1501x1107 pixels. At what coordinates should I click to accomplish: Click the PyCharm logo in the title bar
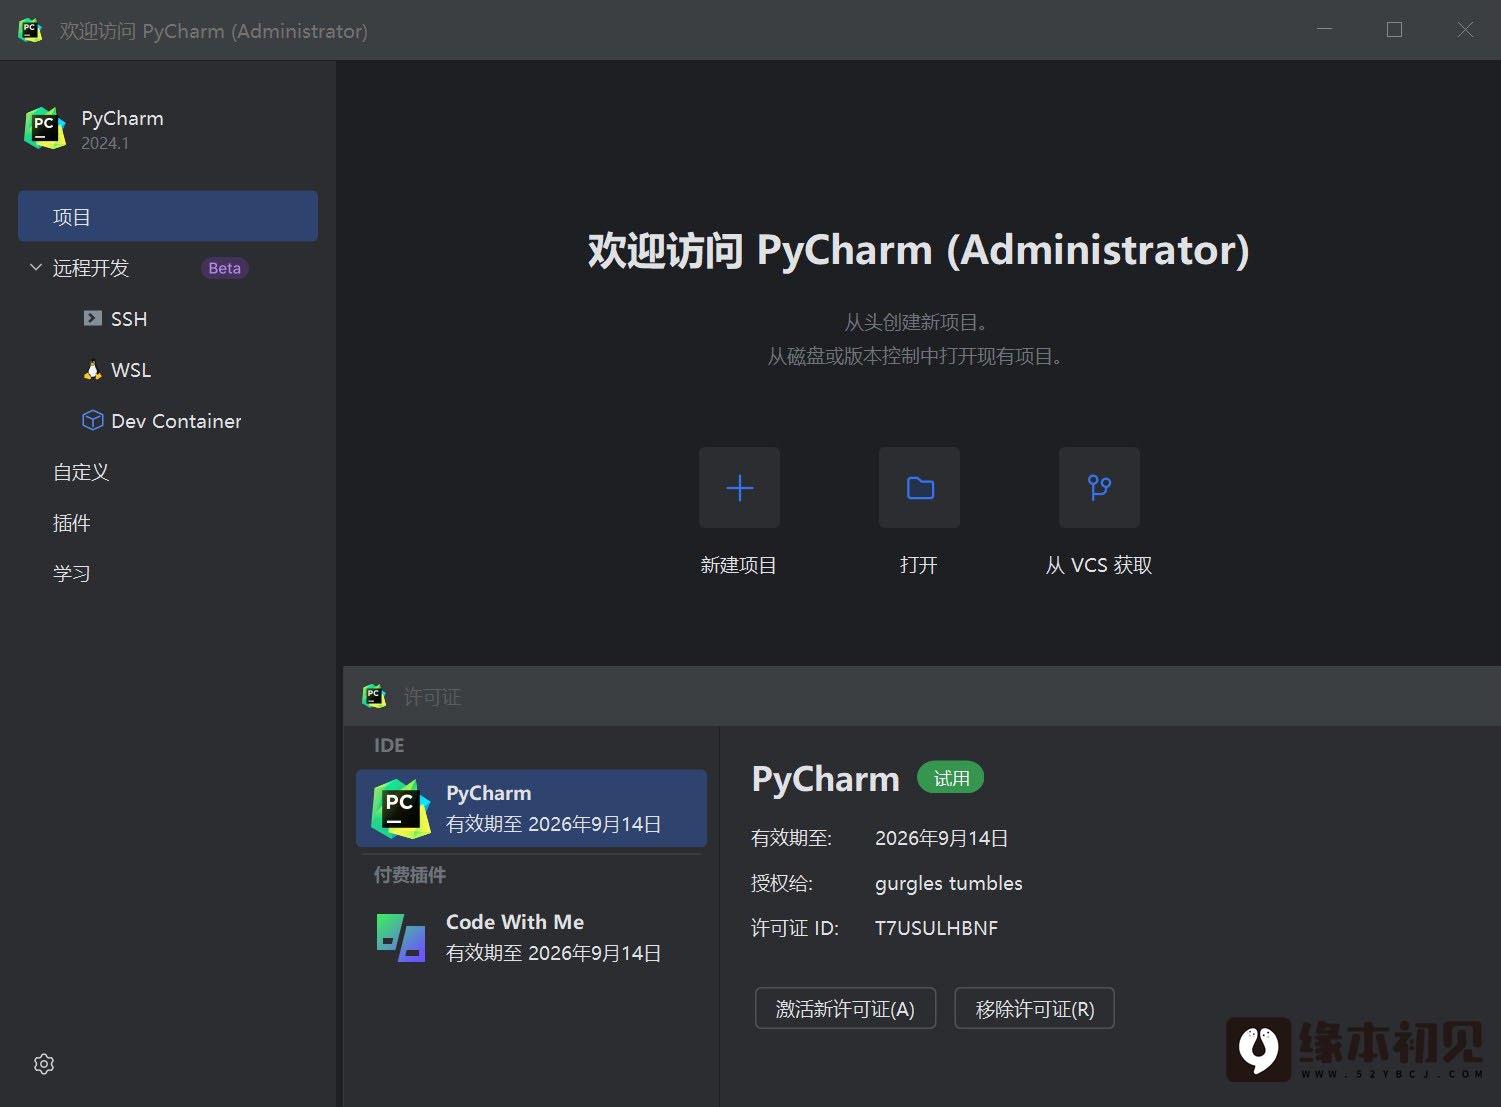(31, 30)
